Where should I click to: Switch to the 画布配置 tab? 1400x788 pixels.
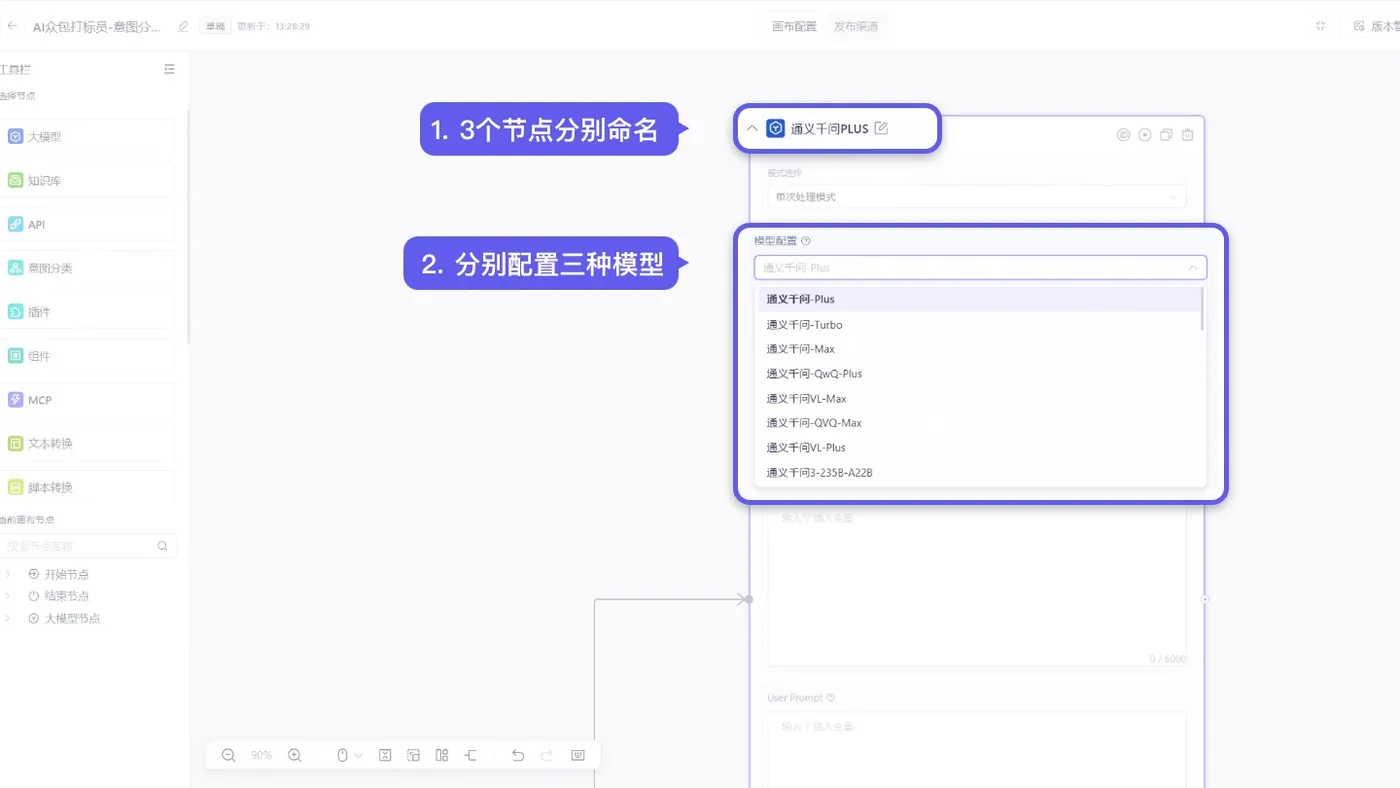pyautogui.click(x=794, y=26)
